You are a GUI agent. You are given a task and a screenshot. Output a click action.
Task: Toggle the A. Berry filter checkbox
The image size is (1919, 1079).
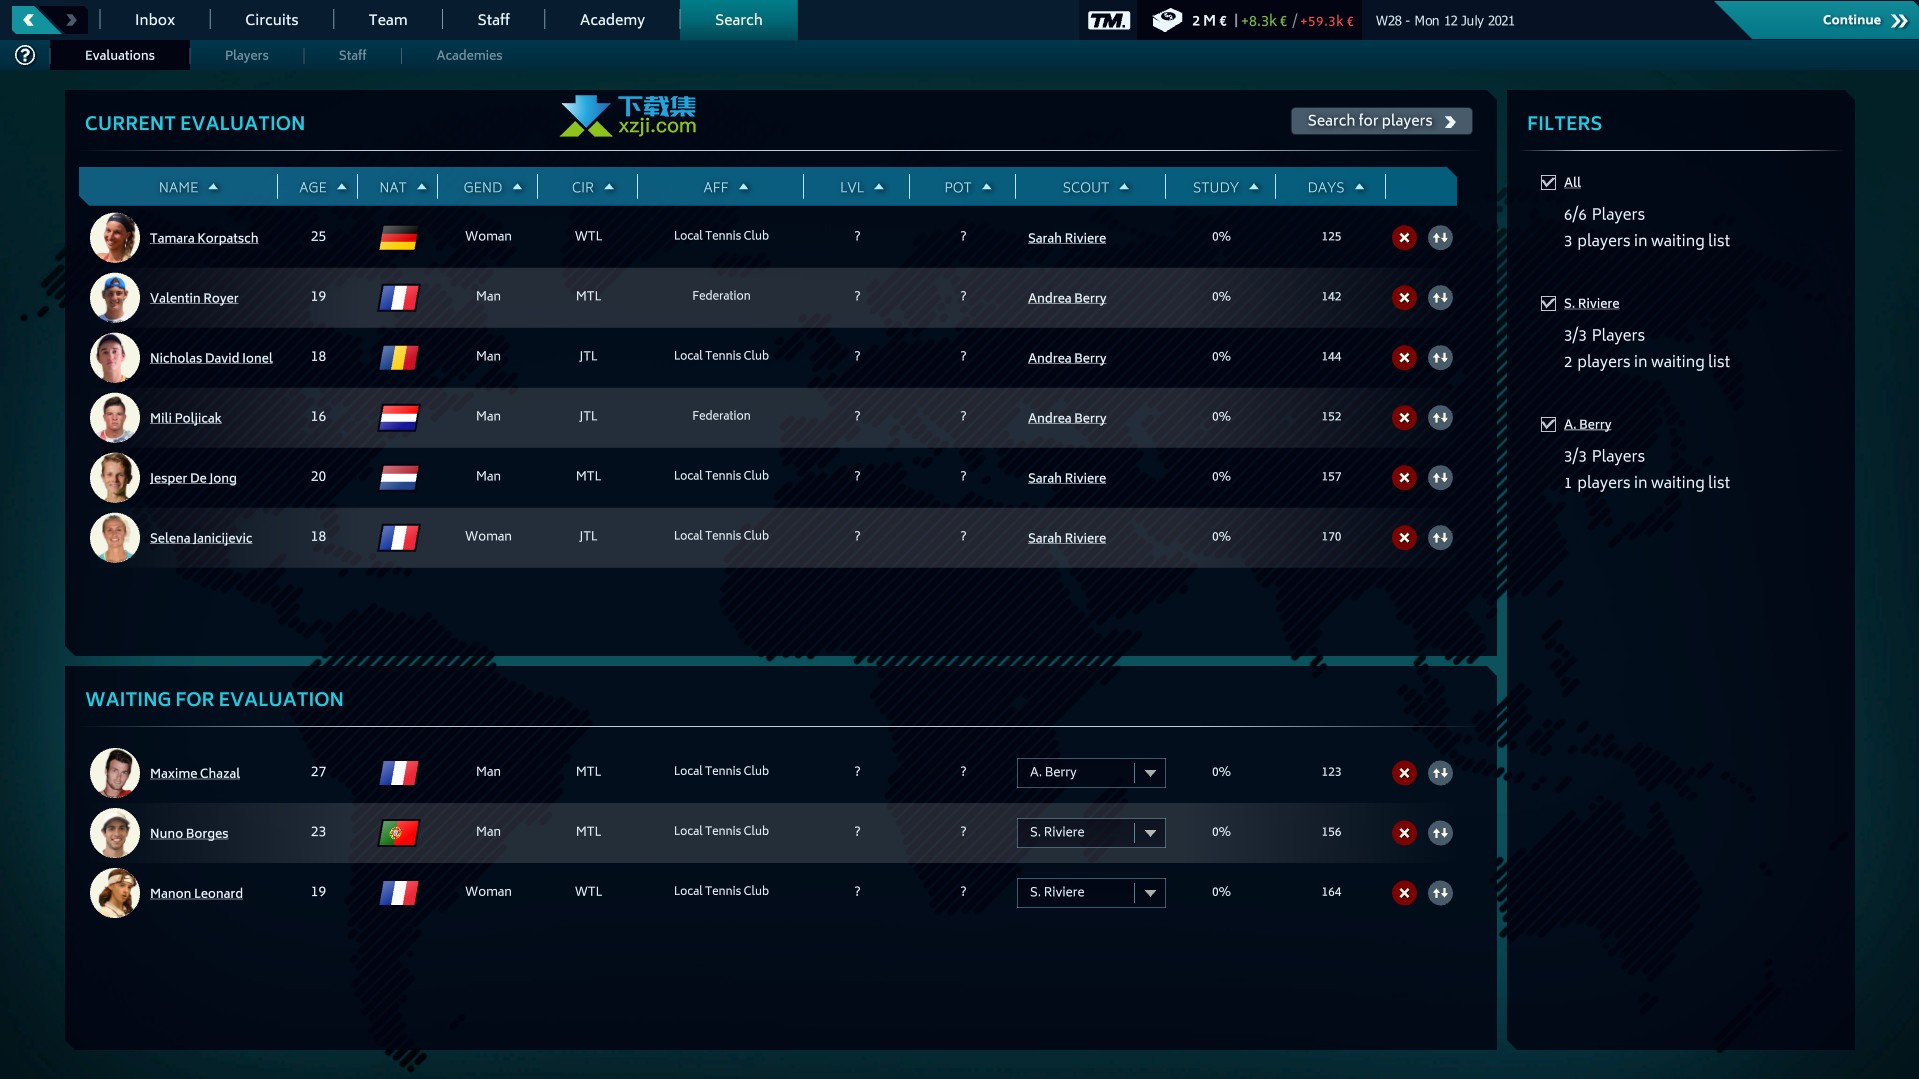tap(1548, 424)
